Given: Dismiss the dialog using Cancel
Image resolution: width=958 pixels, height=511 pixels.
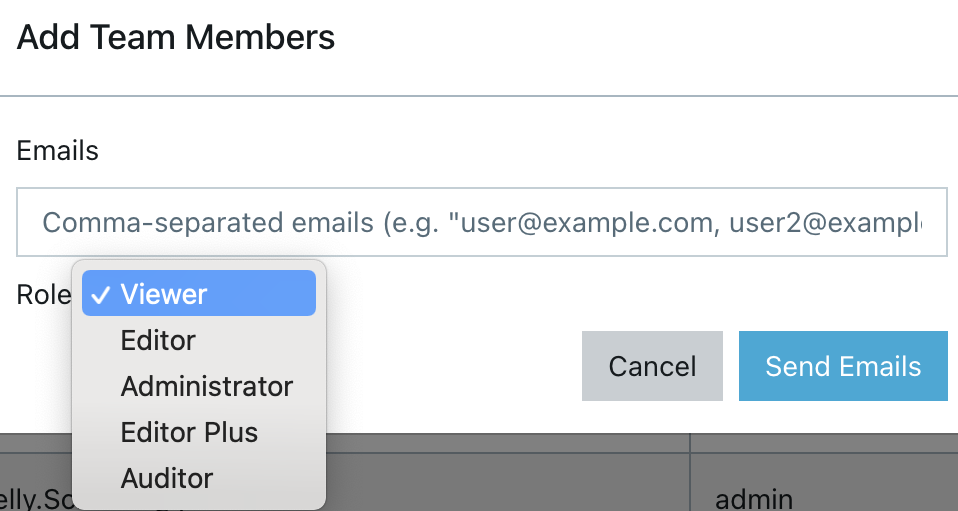Looking at the screenshot, I should click(652, 366).
